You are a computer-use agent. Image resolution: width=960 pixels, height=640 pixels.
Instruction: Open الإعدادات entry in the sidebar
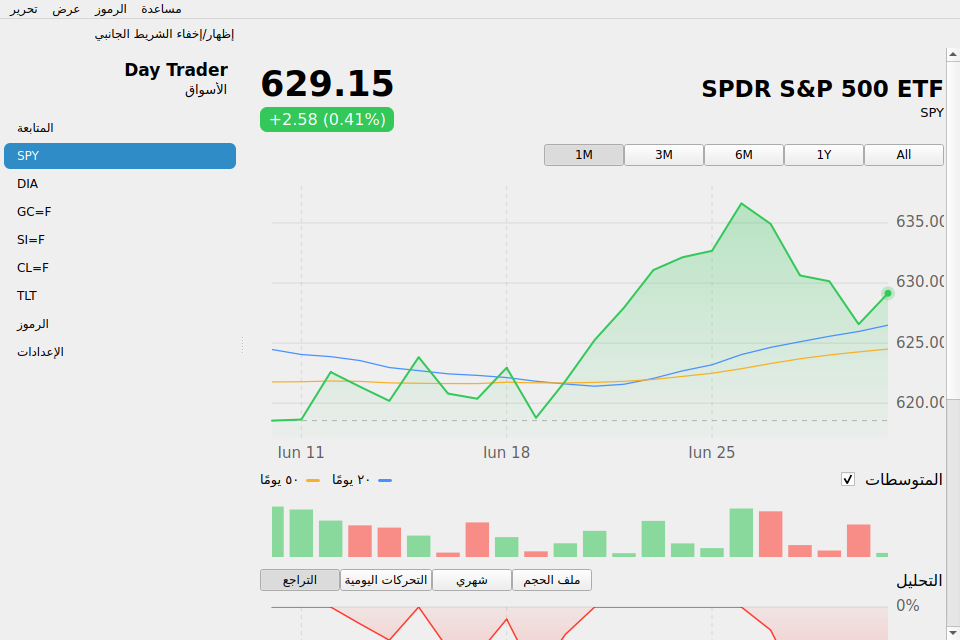point(120,352)
